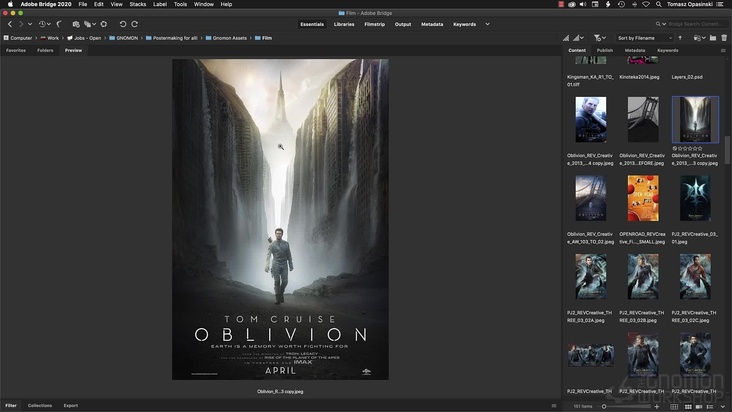Click the boomerang return-to-app icon
Viewport: 732px width, 412px height.
pyautogui.click(x=60, y=23)
